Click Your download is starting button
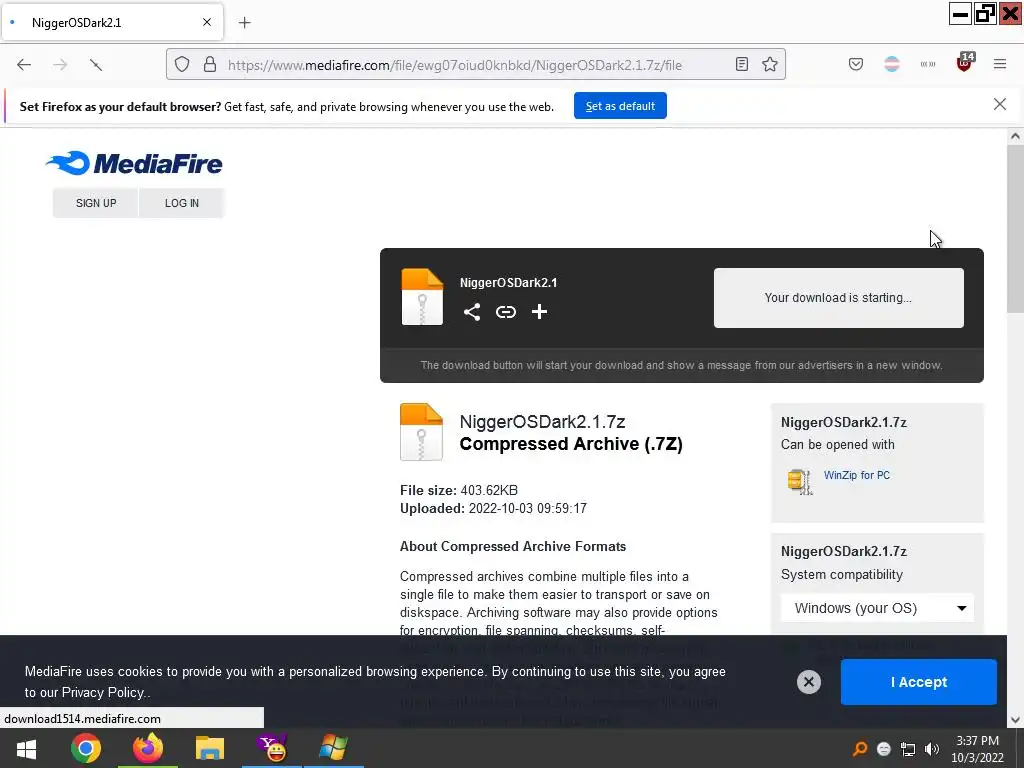This screenshot has height=768, width=1024. tap(839, 298)
